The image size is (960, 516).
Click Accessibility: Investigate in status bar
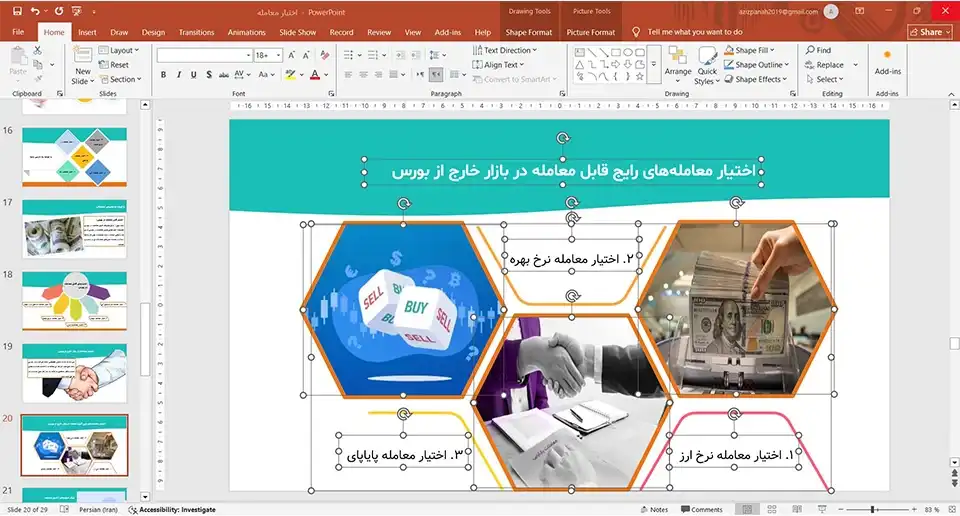(x=172, y=509)
